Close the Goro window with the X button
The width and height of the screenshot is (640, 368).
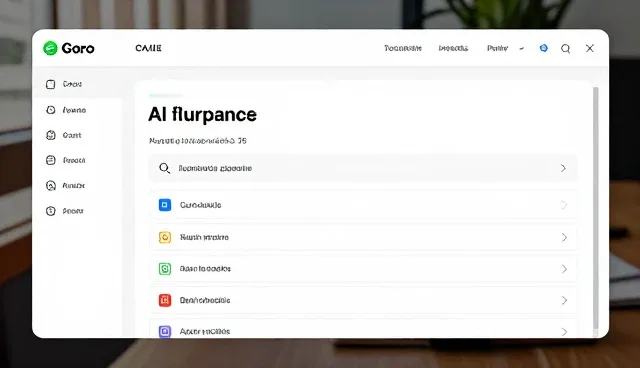coord(590,48)
